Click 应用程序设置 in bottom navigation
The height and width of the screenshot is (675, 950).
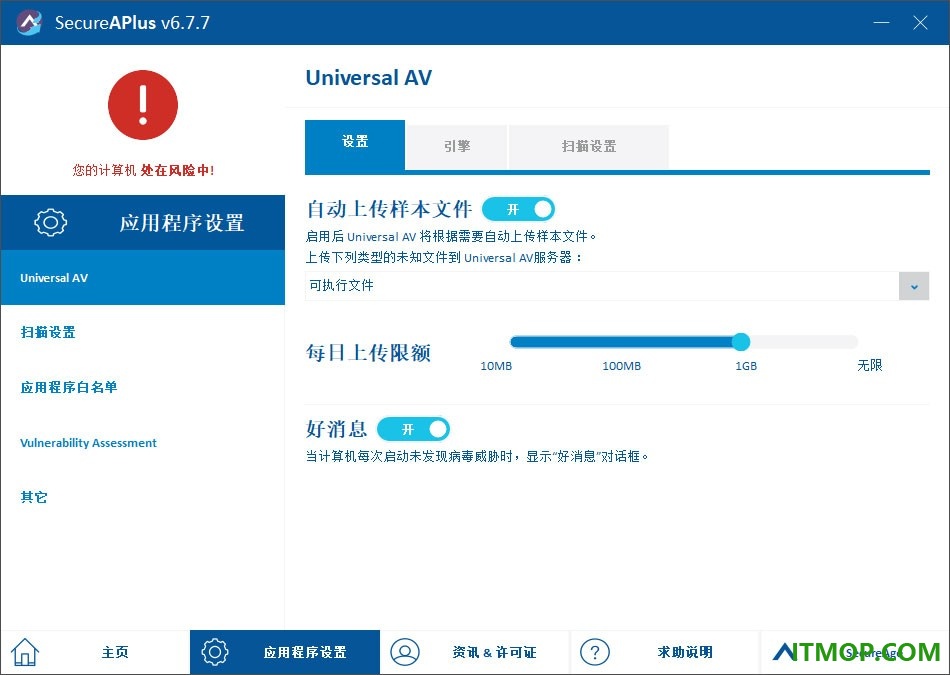(x=285, y=652)
